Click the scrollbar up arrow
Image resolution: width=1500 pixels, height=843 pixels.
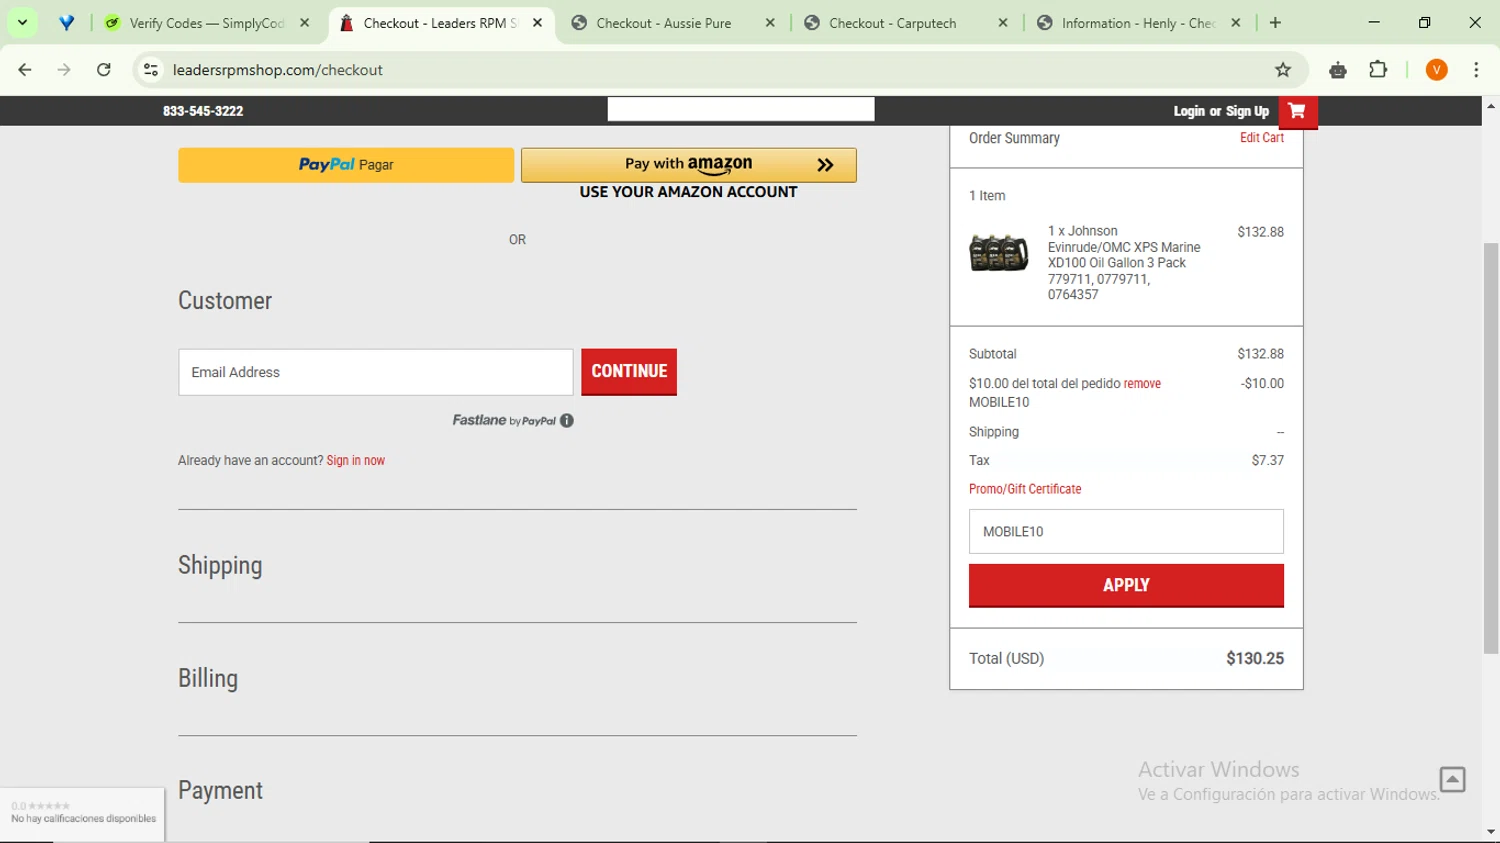pos(1491,105)
